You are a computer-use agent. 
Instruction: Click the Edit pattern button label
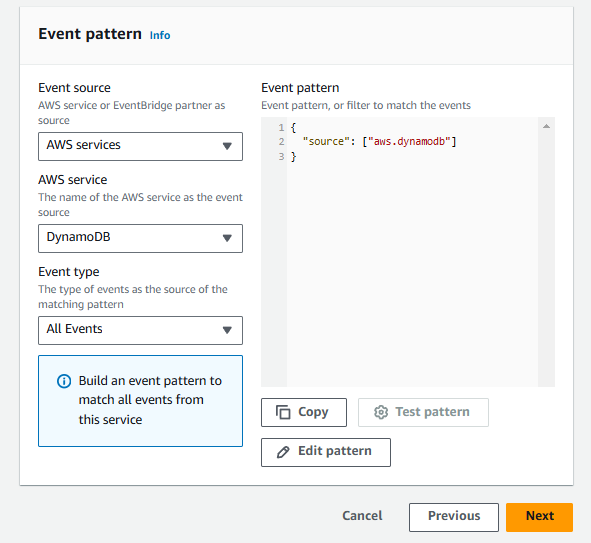click(335, 451)
